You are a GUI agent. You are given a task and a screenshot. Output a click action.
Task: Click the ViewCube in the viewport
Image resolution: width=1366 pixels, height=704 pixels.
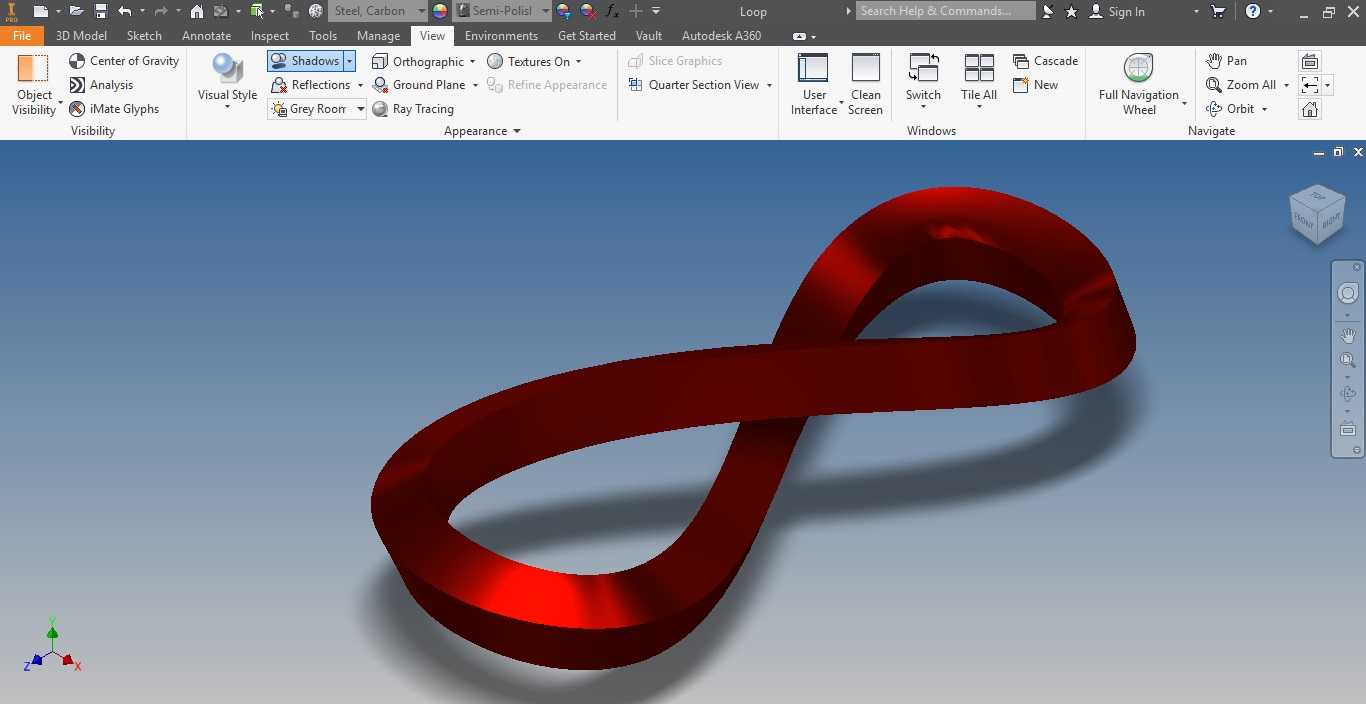1316,213
